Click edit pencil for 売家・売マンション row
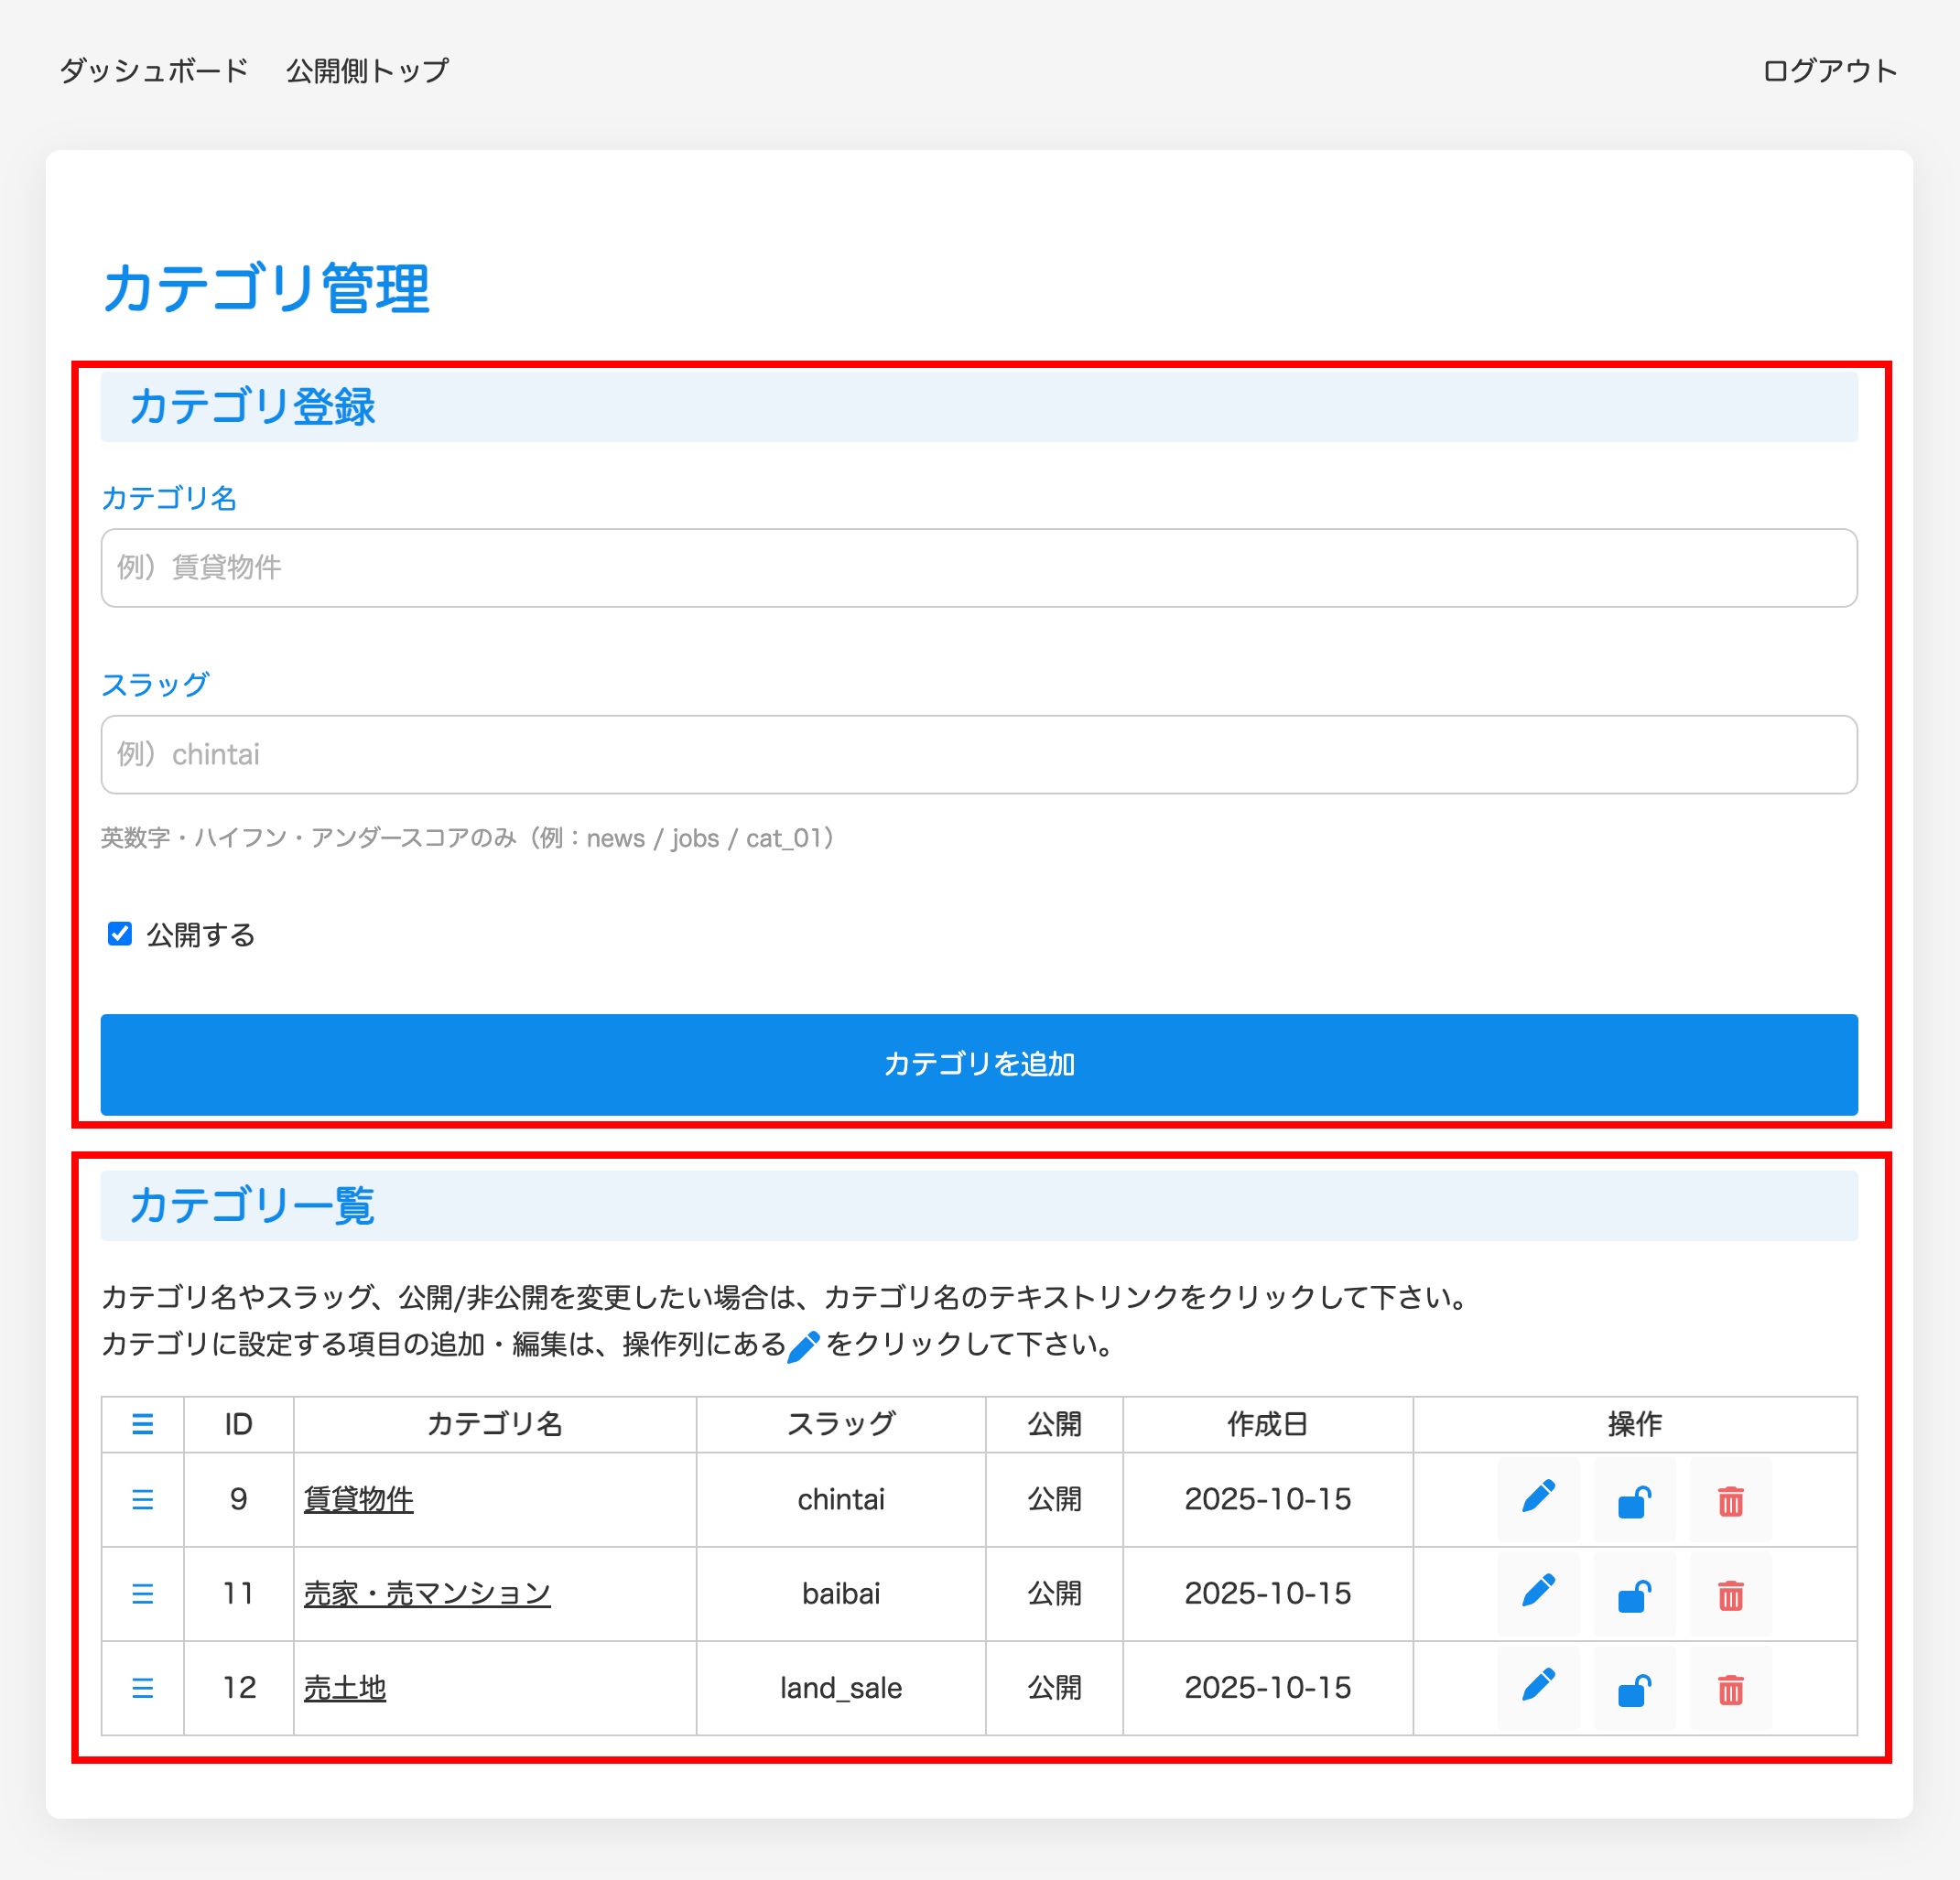 point(1538,1593)
